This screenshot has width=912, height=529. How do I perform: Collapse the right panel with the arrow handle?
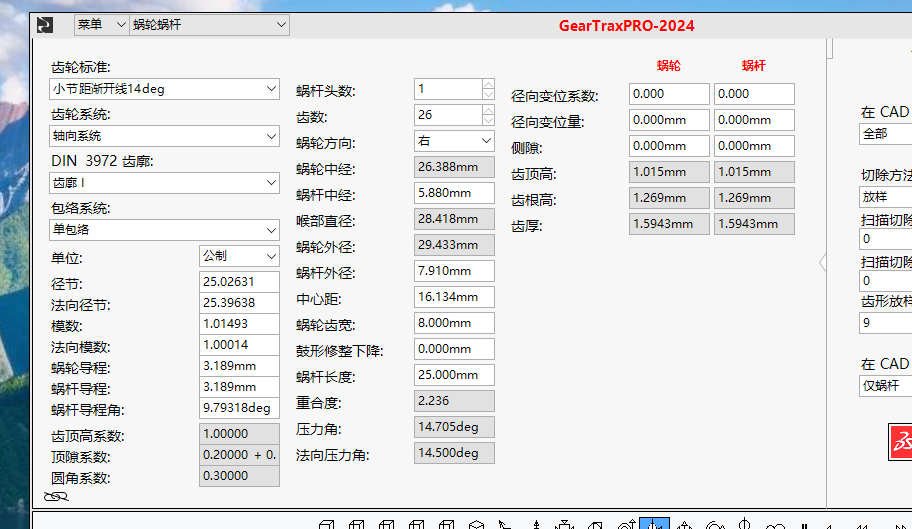(x=822, y=263)
